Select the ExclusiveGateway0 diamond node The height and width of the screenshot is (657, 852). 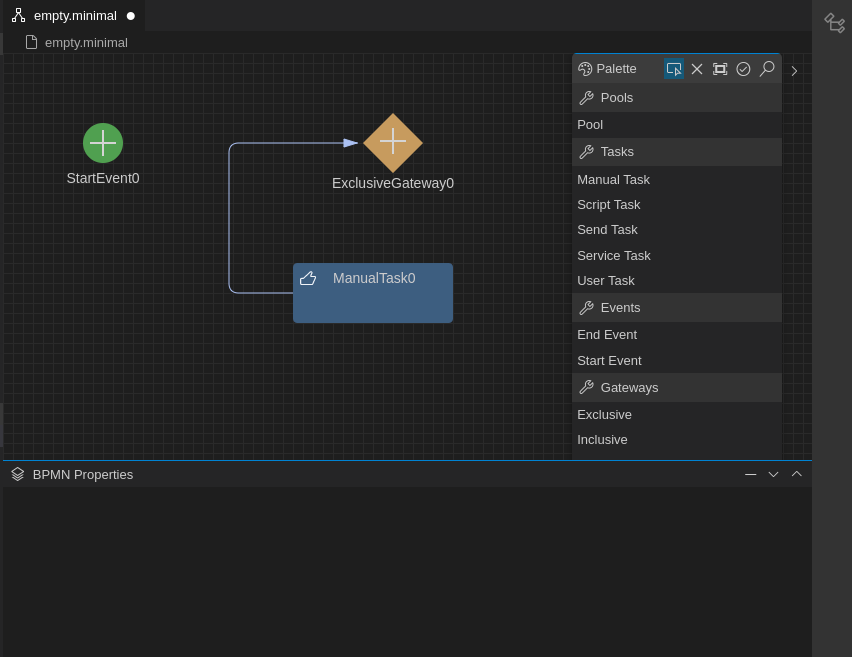tap(393, 143)
